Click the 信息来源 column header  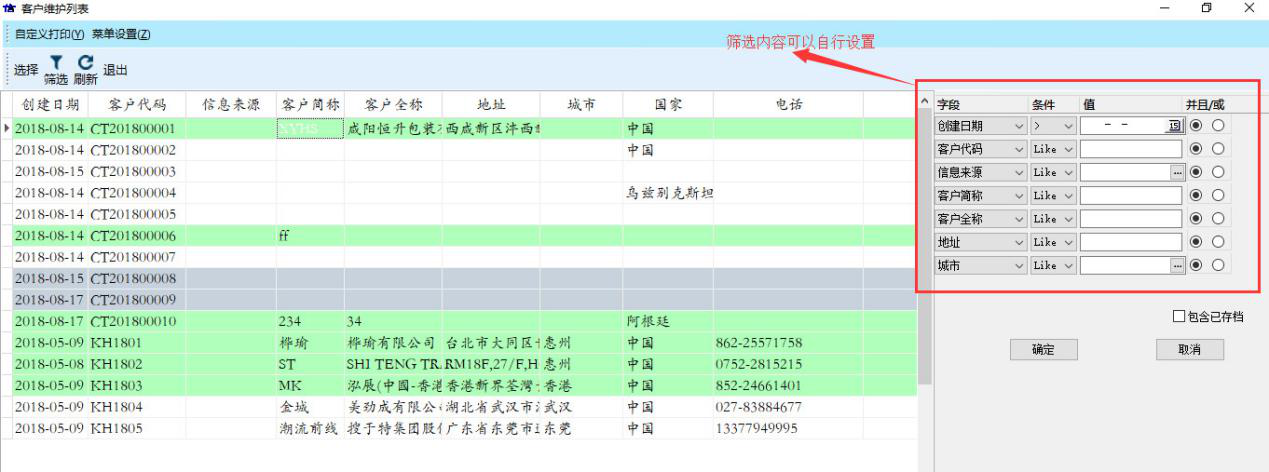click(231, 104)
